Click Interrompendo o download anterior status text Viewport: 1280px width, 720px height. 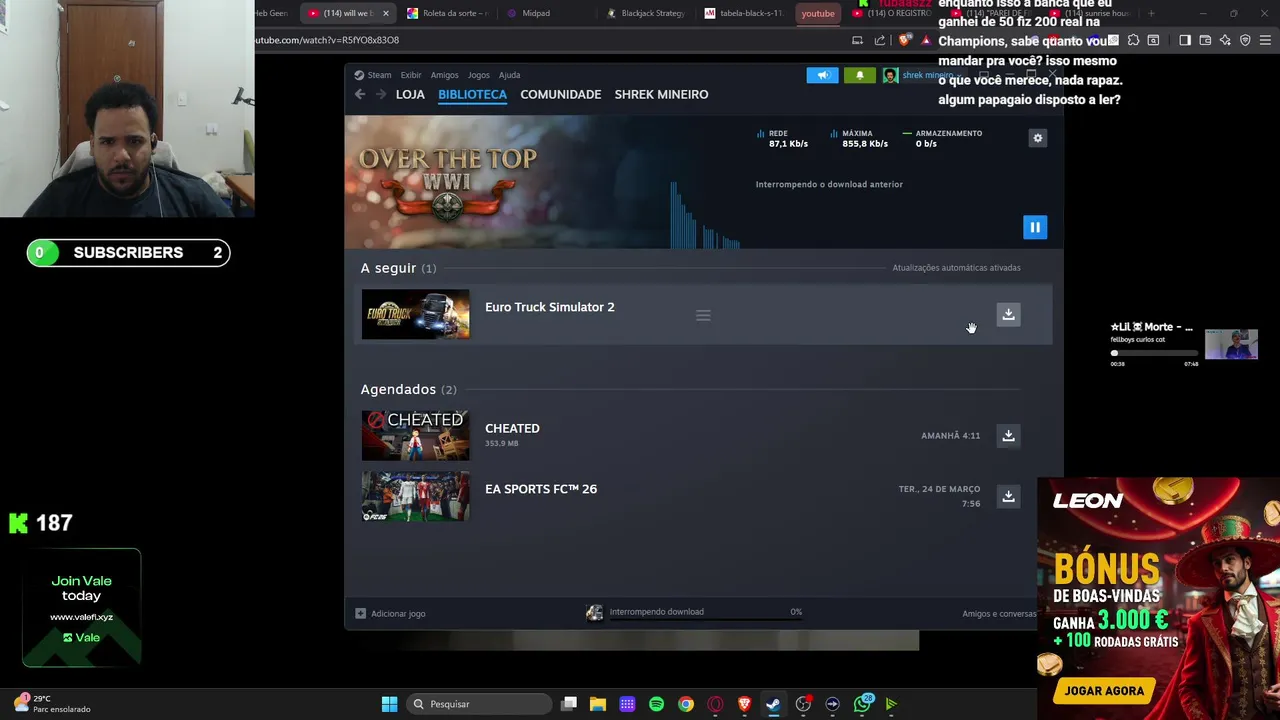pyautogui.click(x=829, y=184)
